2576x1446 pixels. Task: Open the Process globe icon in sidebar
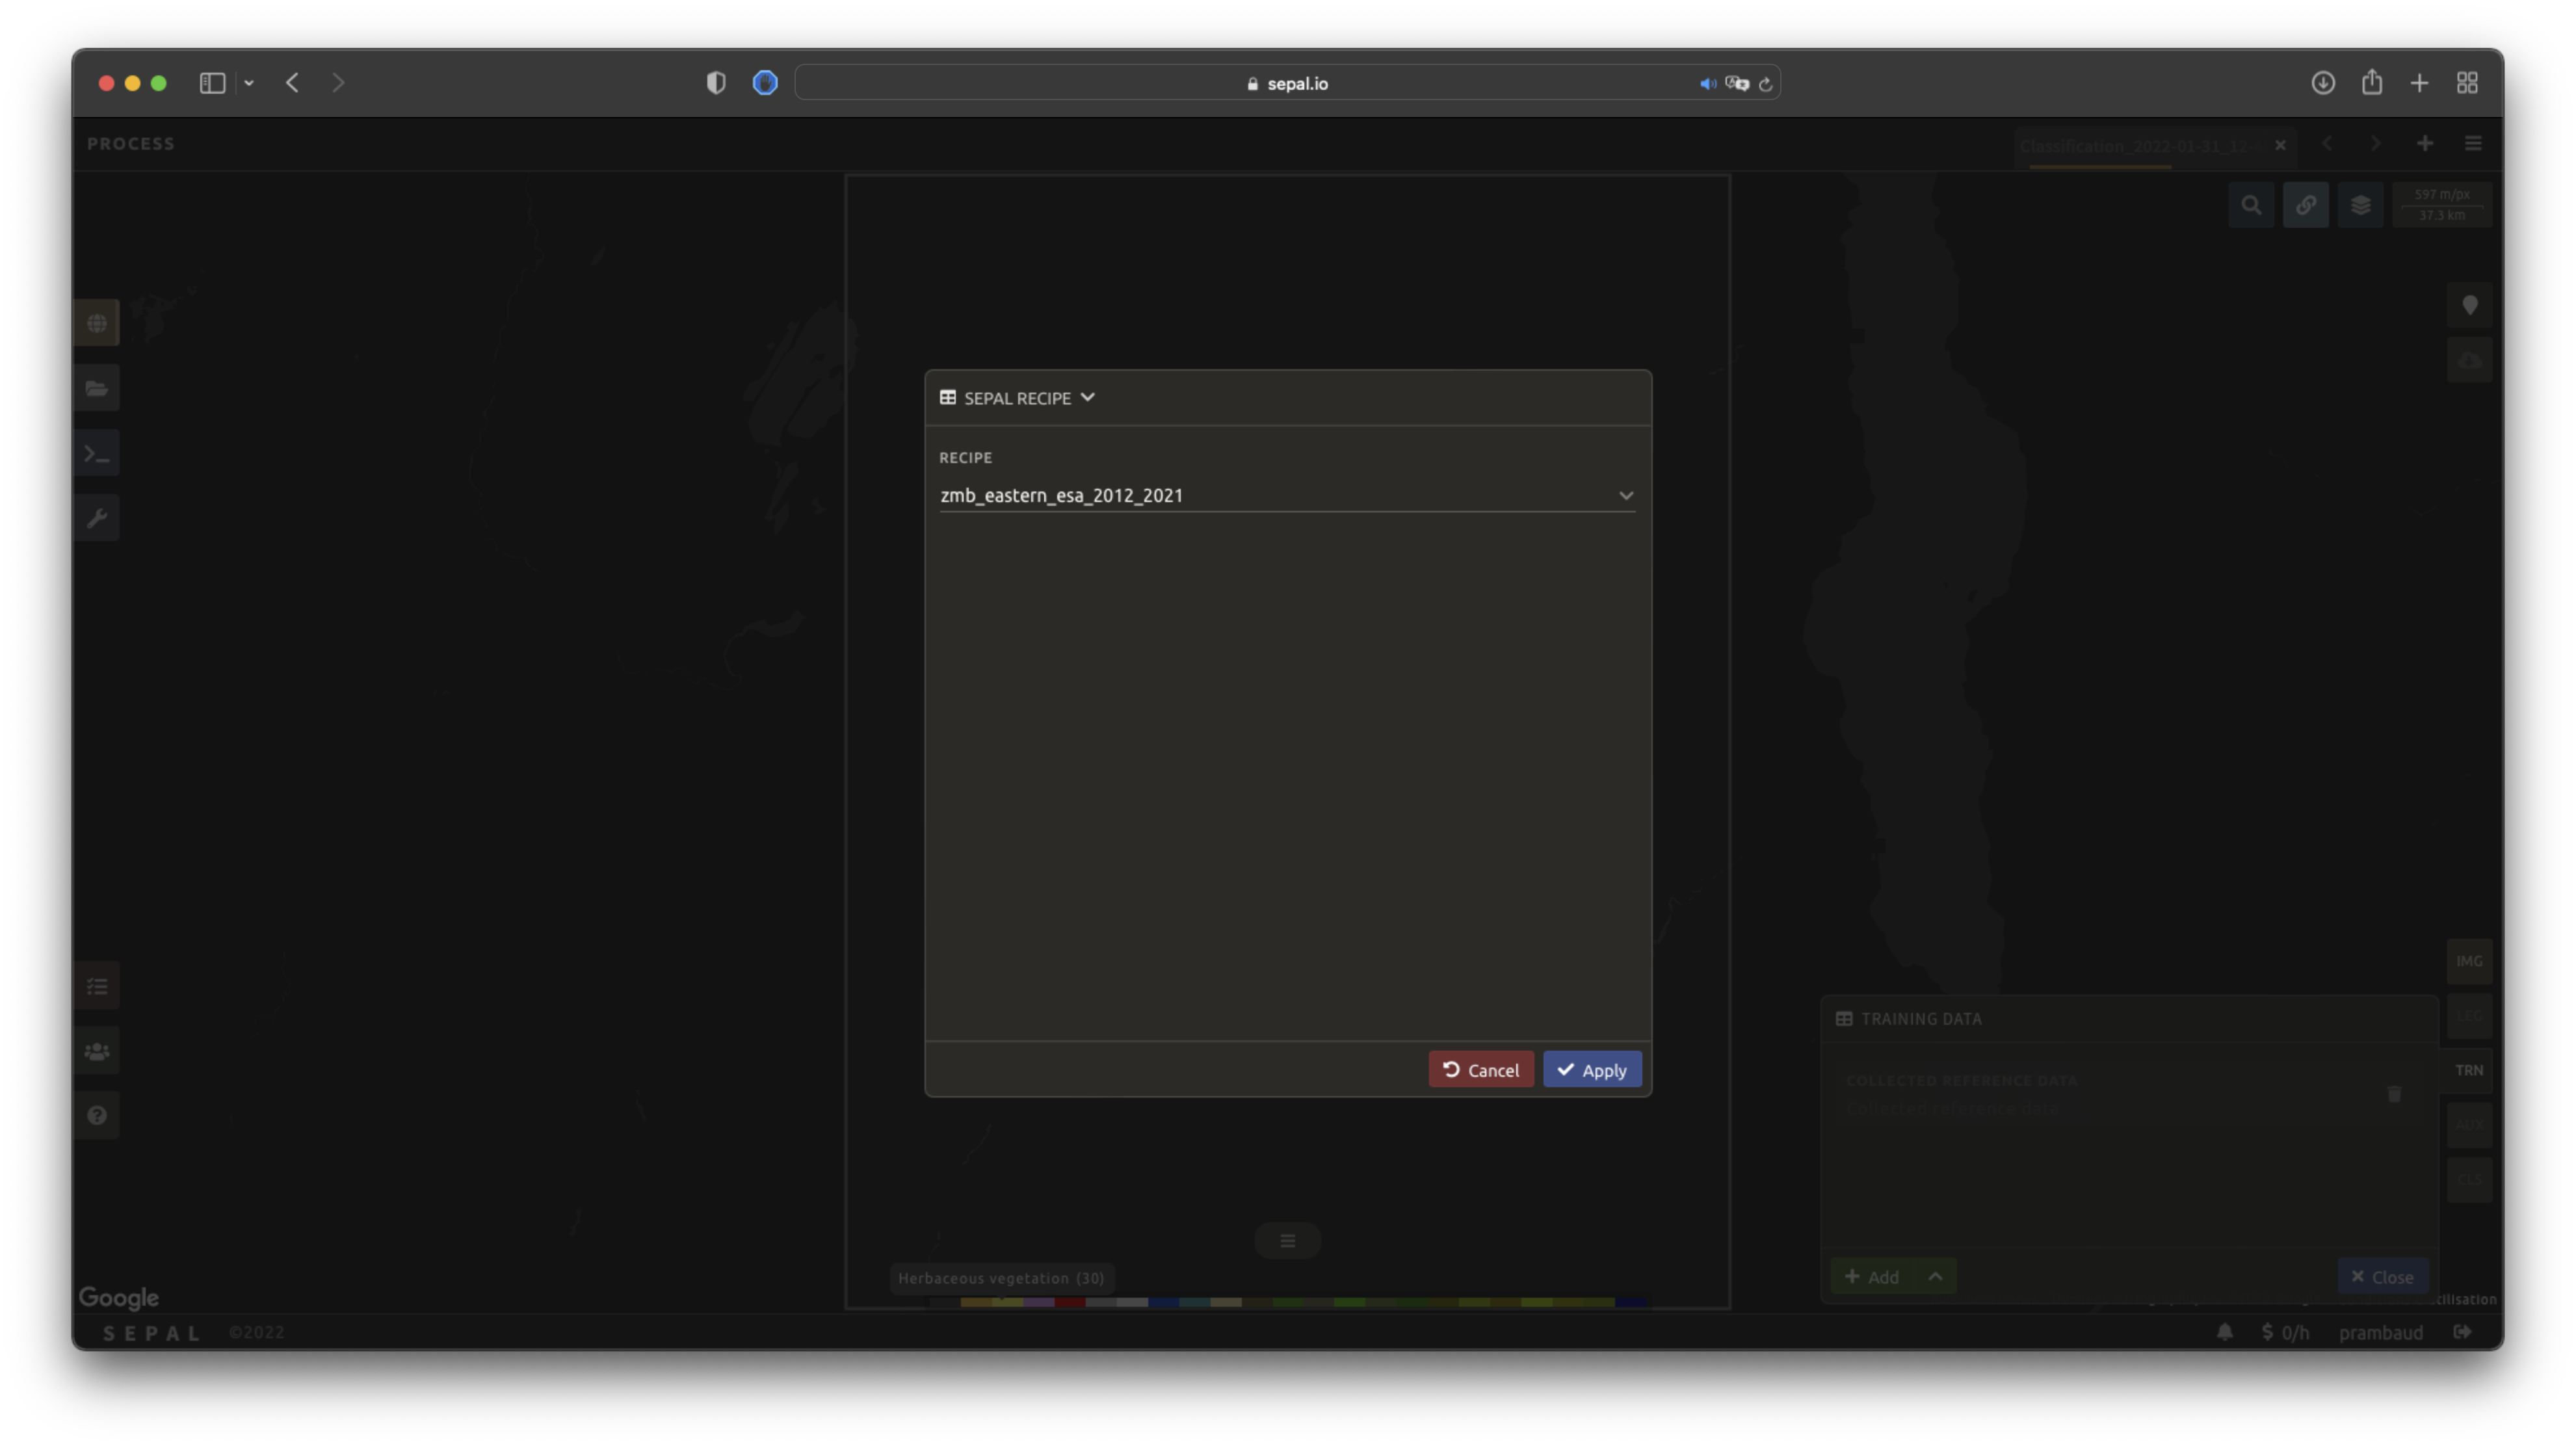[x=97, y=323]
